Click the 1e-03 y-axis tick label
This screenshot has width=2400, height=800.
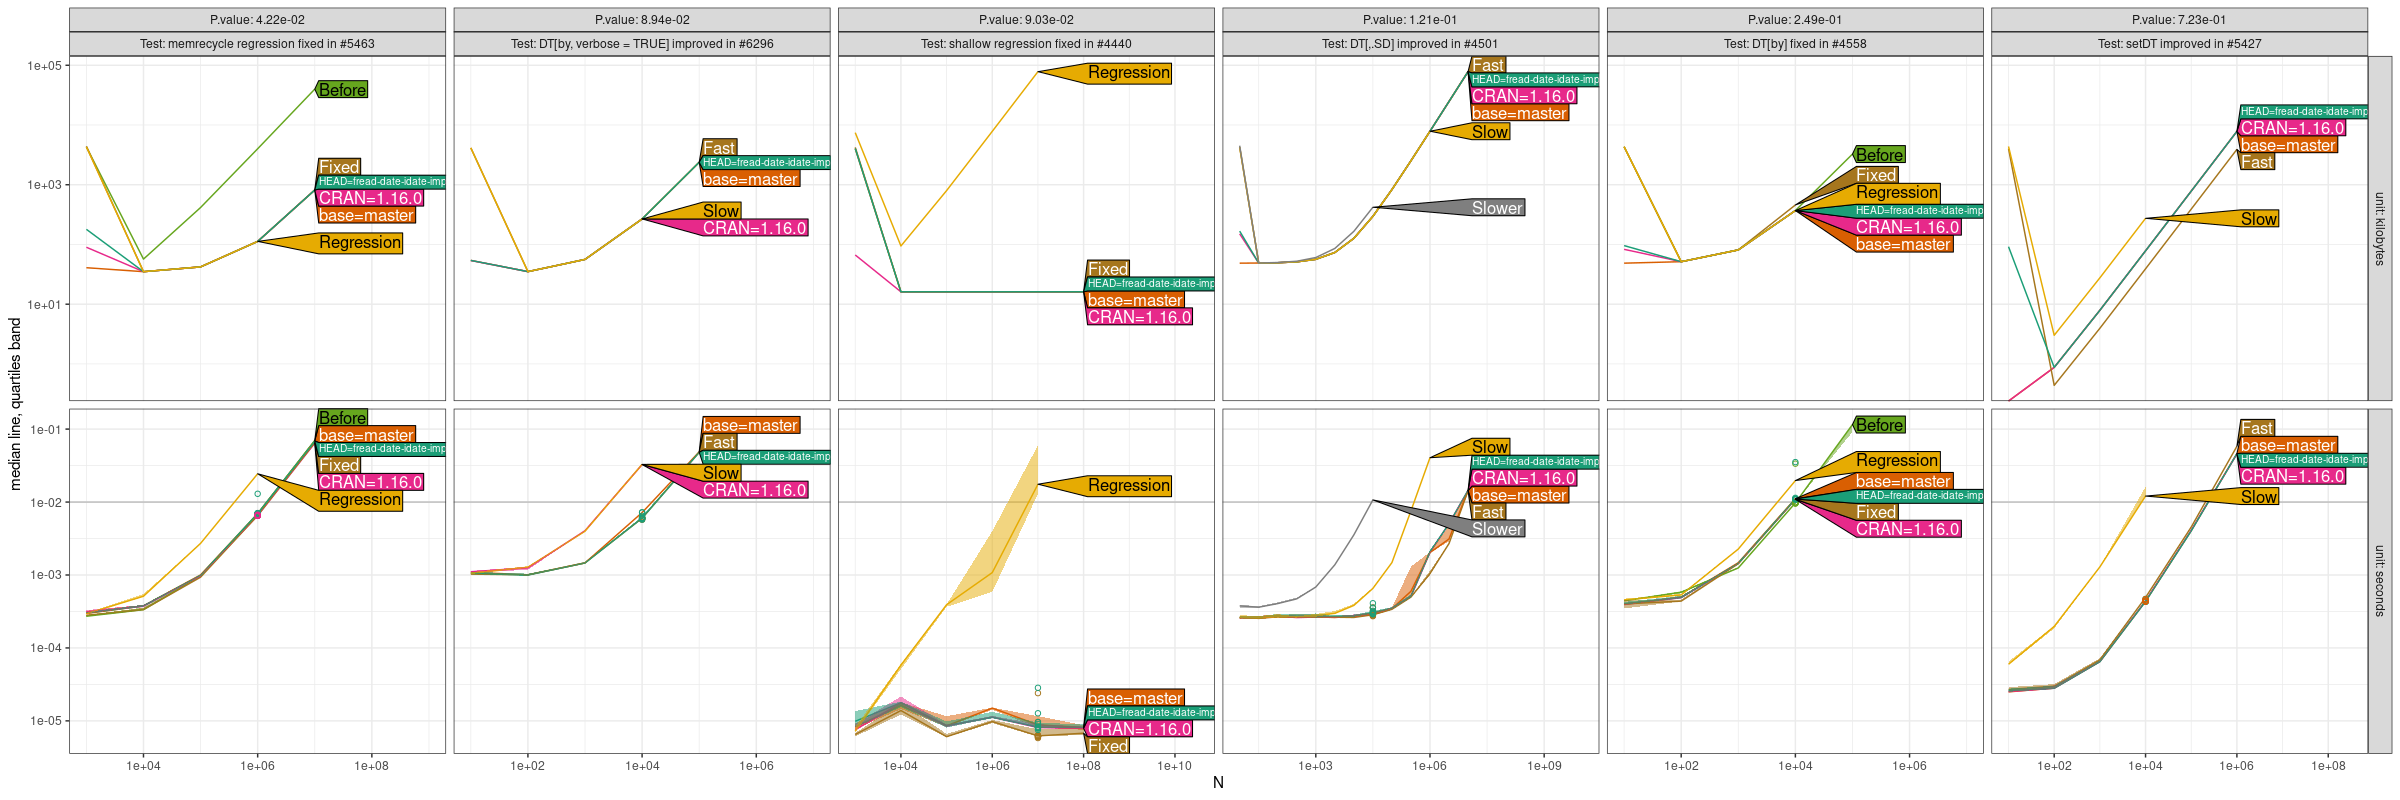coord(46,575)
